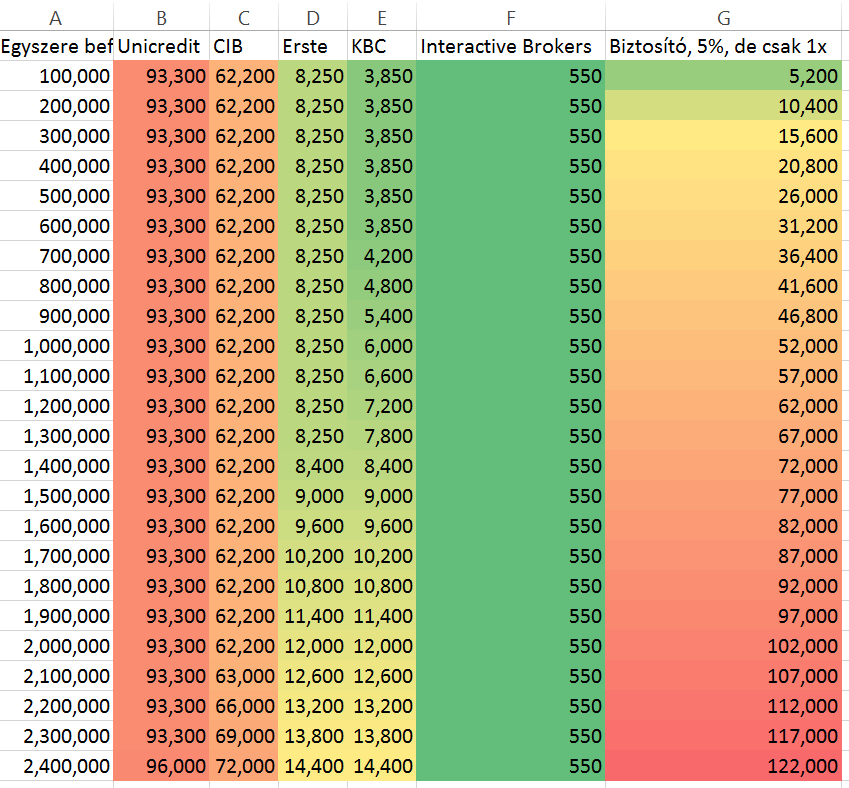Image resolution: width=849 pixels, height=788 pixels.
Task: Click the 'KBC' header cell
Action: [382, 46]
